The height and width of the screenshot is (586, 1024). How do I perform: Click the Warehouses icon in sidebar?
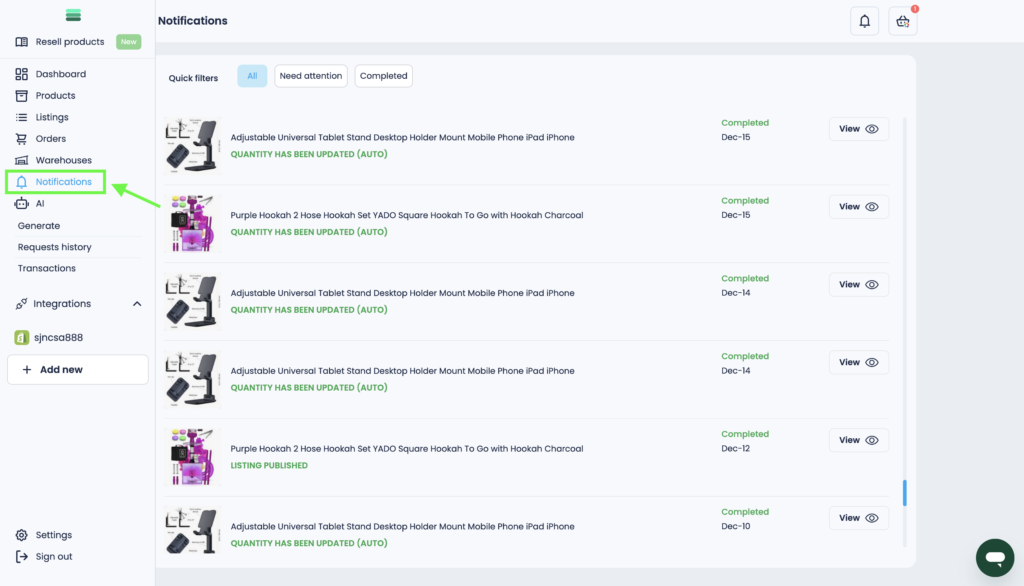22,160
